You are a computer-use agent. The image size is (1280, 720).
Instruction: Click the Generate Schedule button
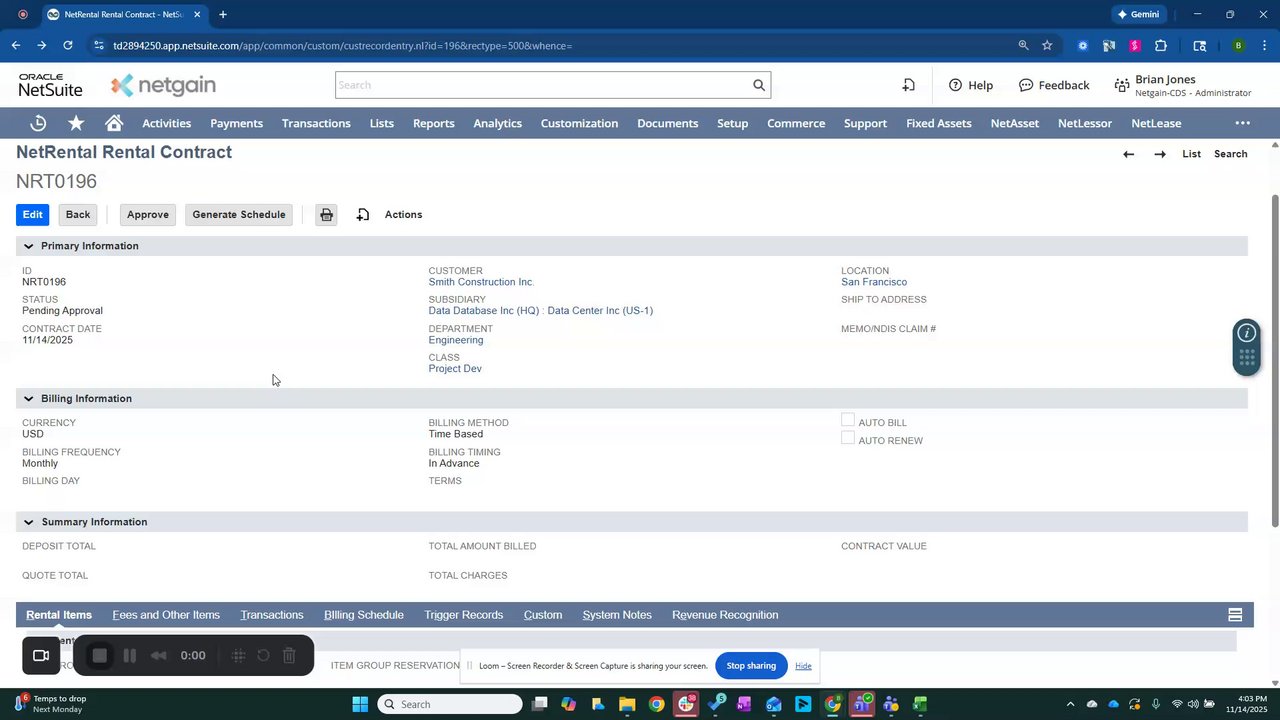coord(239,215)
